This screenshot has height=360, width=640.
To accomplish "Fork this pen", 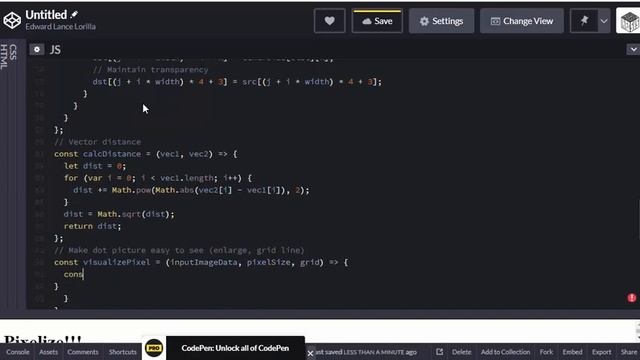I will [546, 352].
